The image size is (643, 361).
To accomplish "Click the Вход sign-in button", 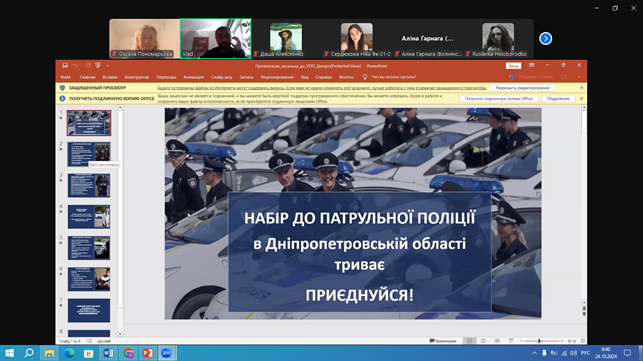I will [513, 66].
